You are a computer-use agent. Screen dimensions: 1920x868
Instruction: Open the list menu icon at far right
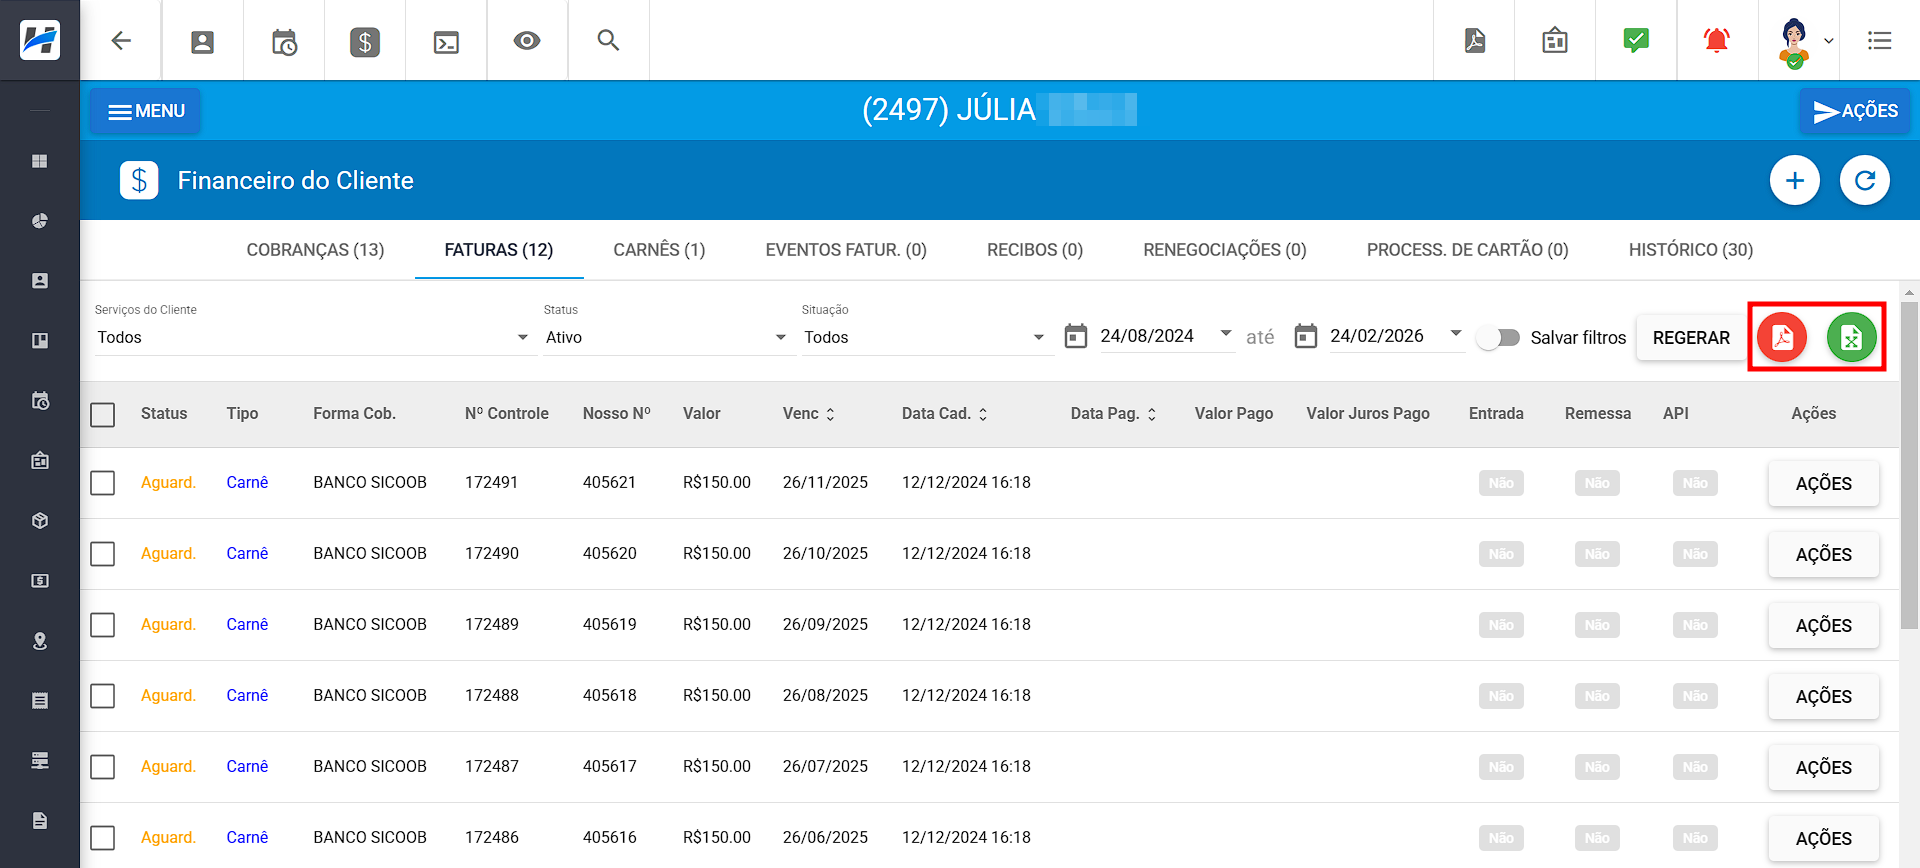(x=1880, y=41)
